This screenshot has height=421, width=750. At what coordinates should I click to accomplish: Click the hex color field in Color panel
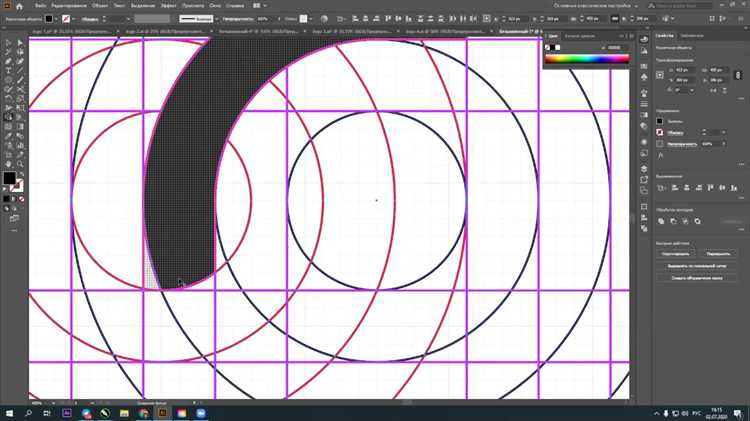[x=615, y=47]
